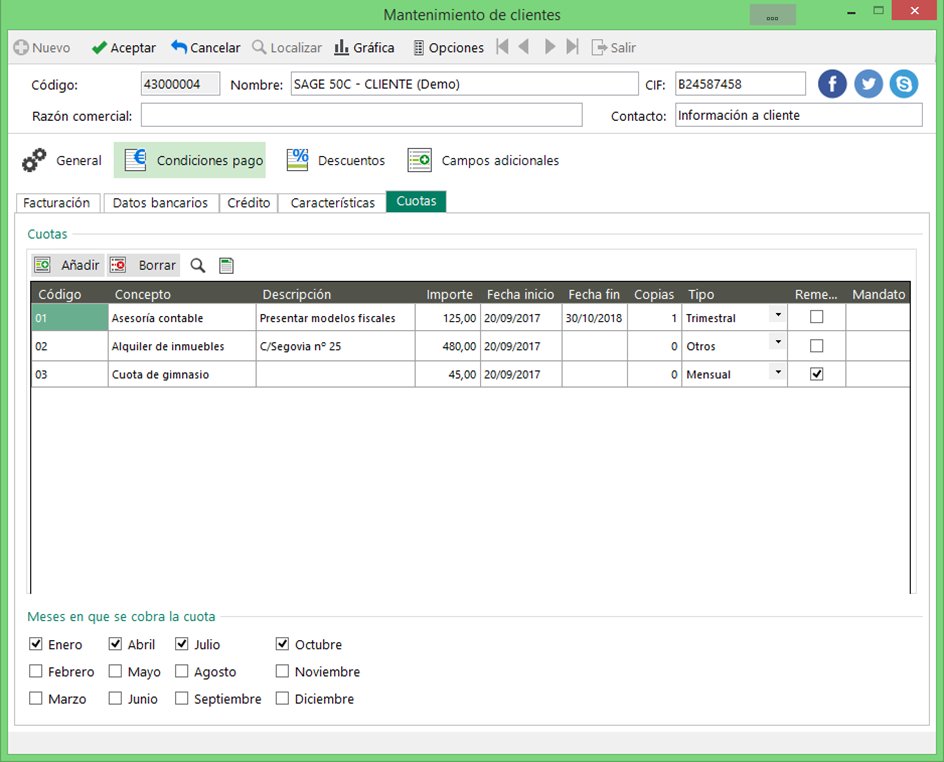Check the Septiembre month checkbox
This screenshot has height=762, width=944.
click(x=181, y=698)
